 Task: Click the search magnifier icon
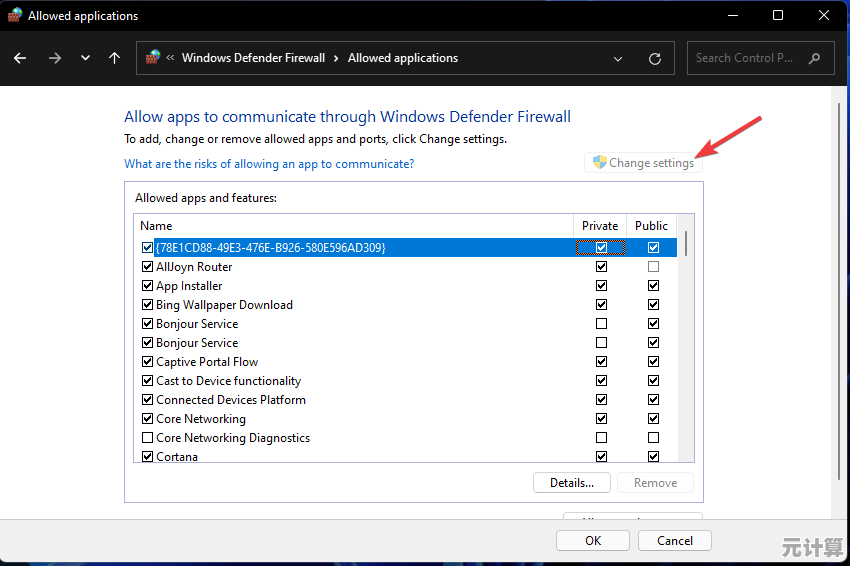coord(816,58)
